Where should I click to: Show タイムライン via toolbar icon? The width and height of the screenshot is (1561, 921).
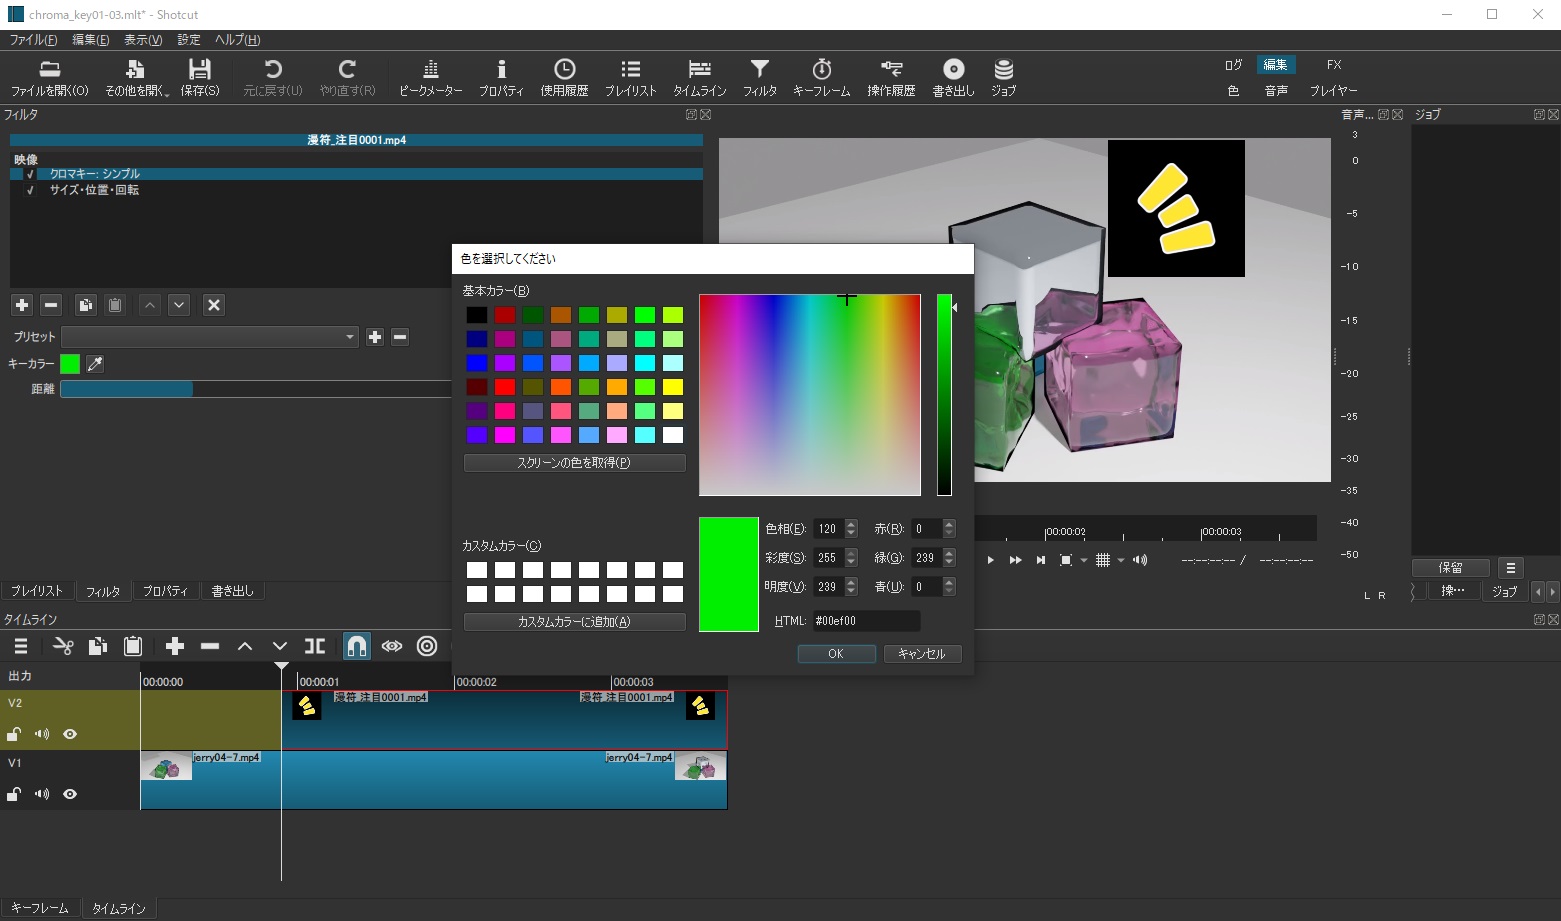(700, 77)
